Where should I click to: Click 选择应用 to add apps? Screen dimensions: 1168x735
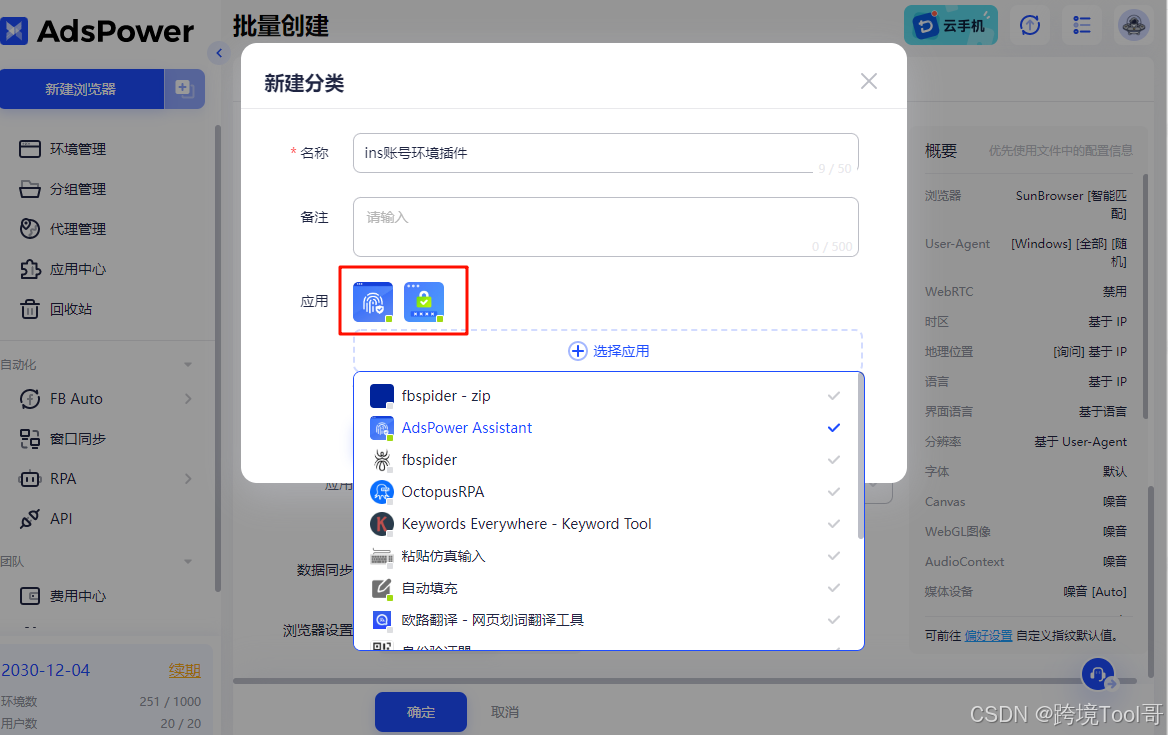click(609, 351)
